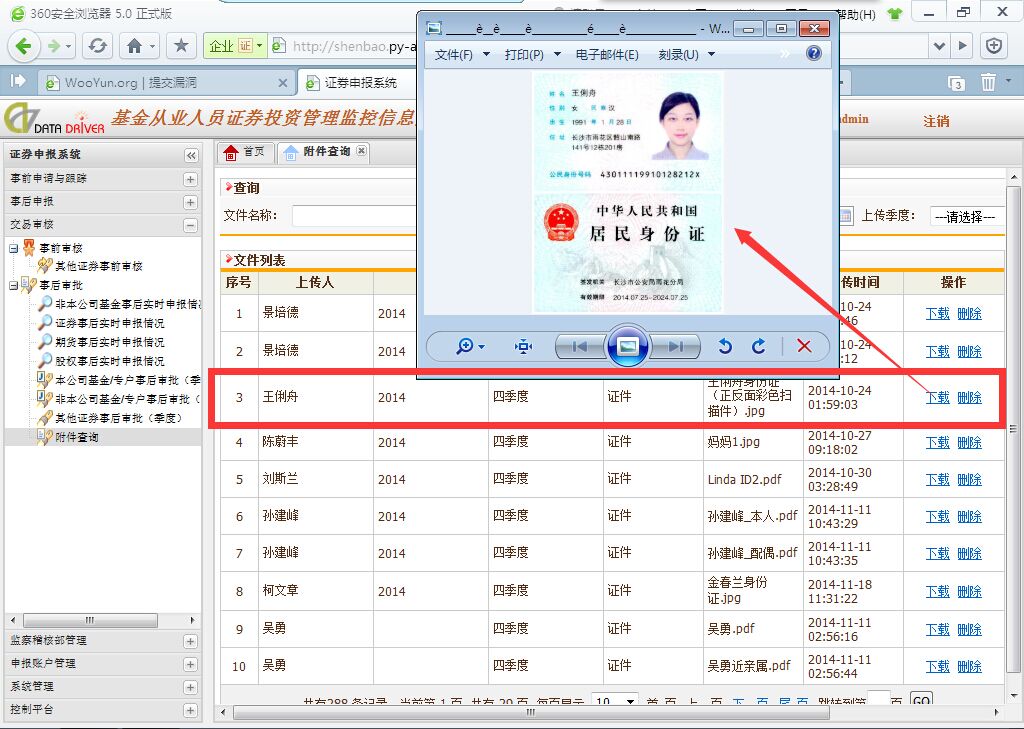Add page to favorites star icon
Viewport: 1024px width, 729px height.
181,46
